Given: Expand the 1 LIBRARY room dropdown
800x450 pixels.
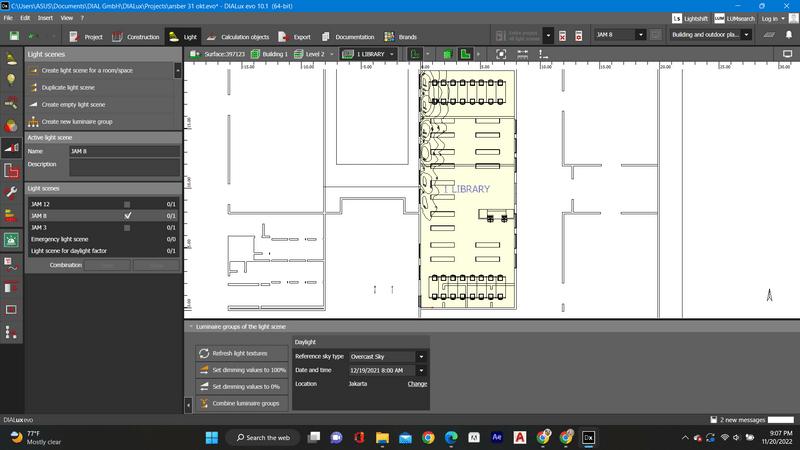Looking at the screenshot, I should (392, 54).
